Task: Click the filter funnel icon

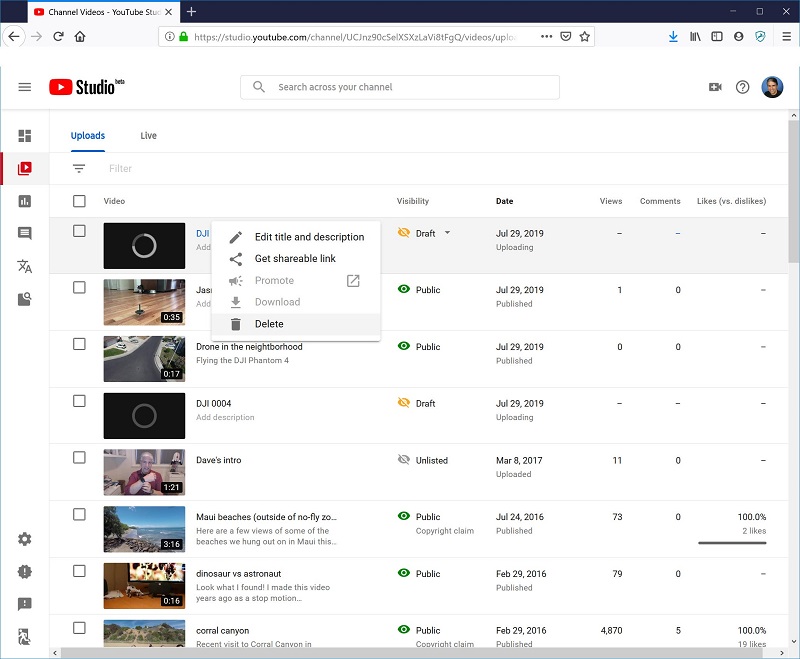Action: [79, 168]
